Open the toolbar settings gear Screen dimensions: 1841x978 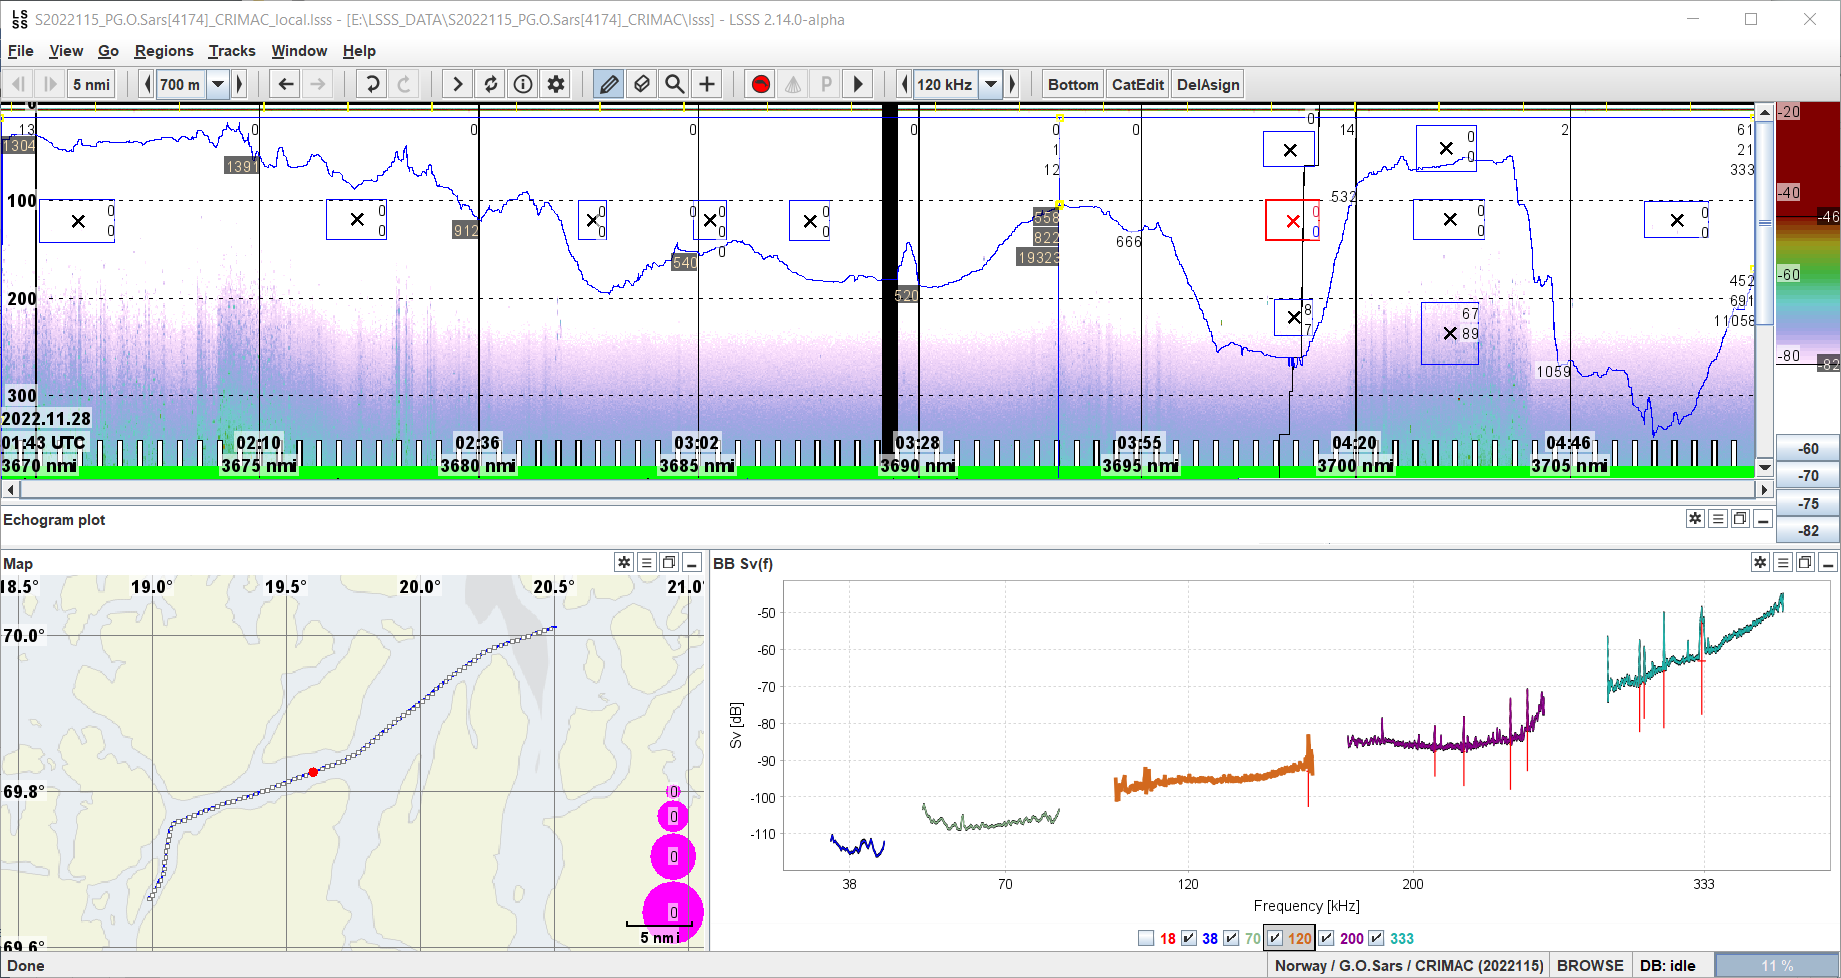(x=556, y=84)
